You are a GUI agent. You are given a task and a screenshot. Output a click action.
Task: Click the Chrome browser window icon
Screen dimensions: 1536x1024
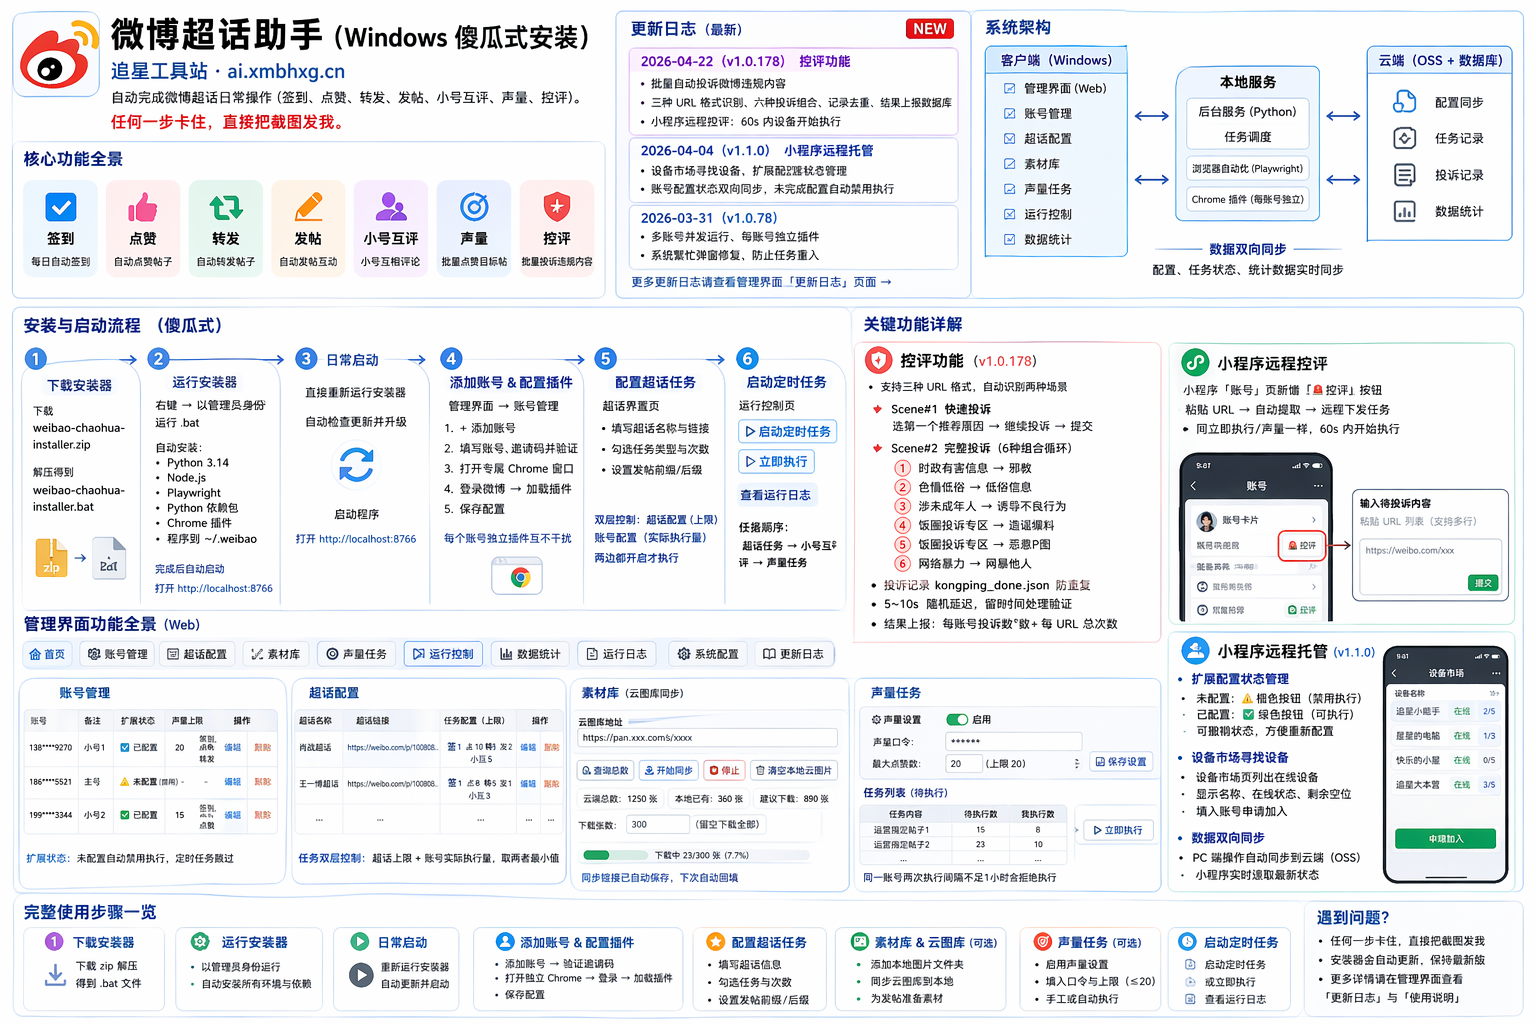(x=517, y=576)
